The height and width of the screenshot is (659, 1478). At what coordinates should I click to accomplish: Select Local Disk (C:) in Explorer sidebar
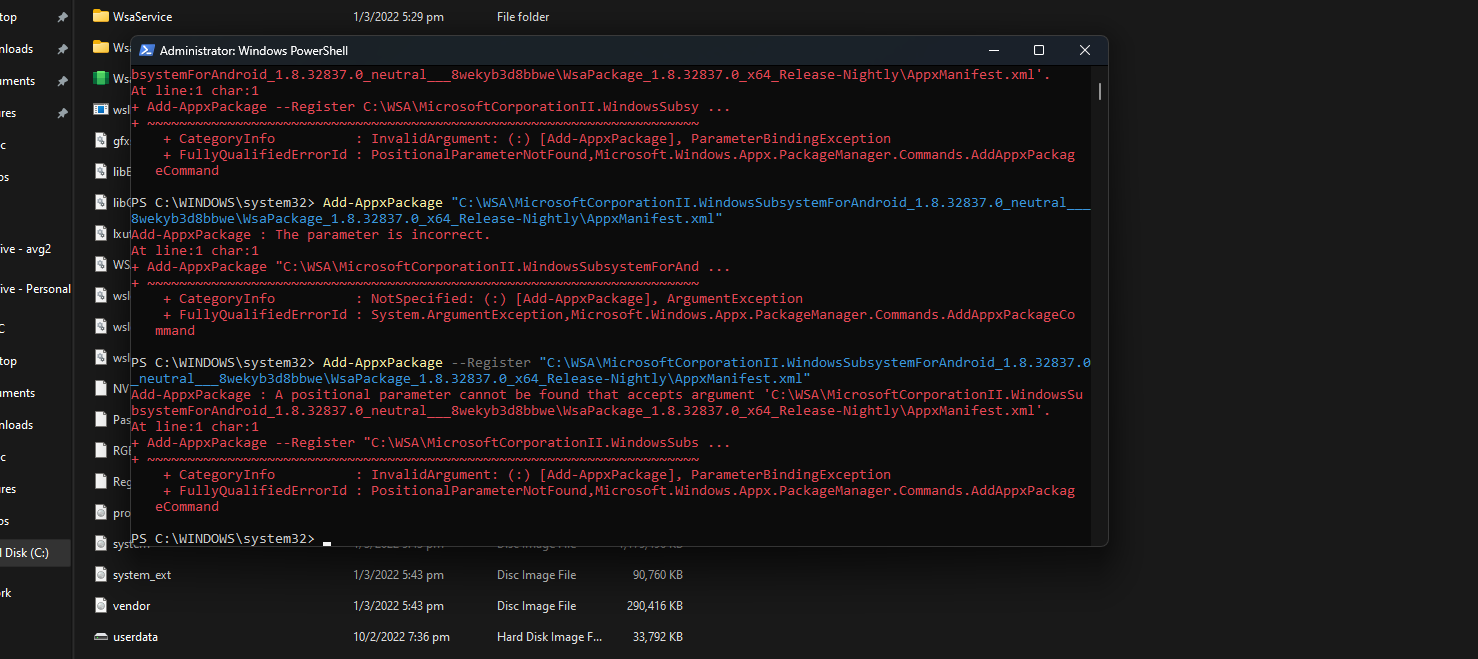click(x=35, y=553)
